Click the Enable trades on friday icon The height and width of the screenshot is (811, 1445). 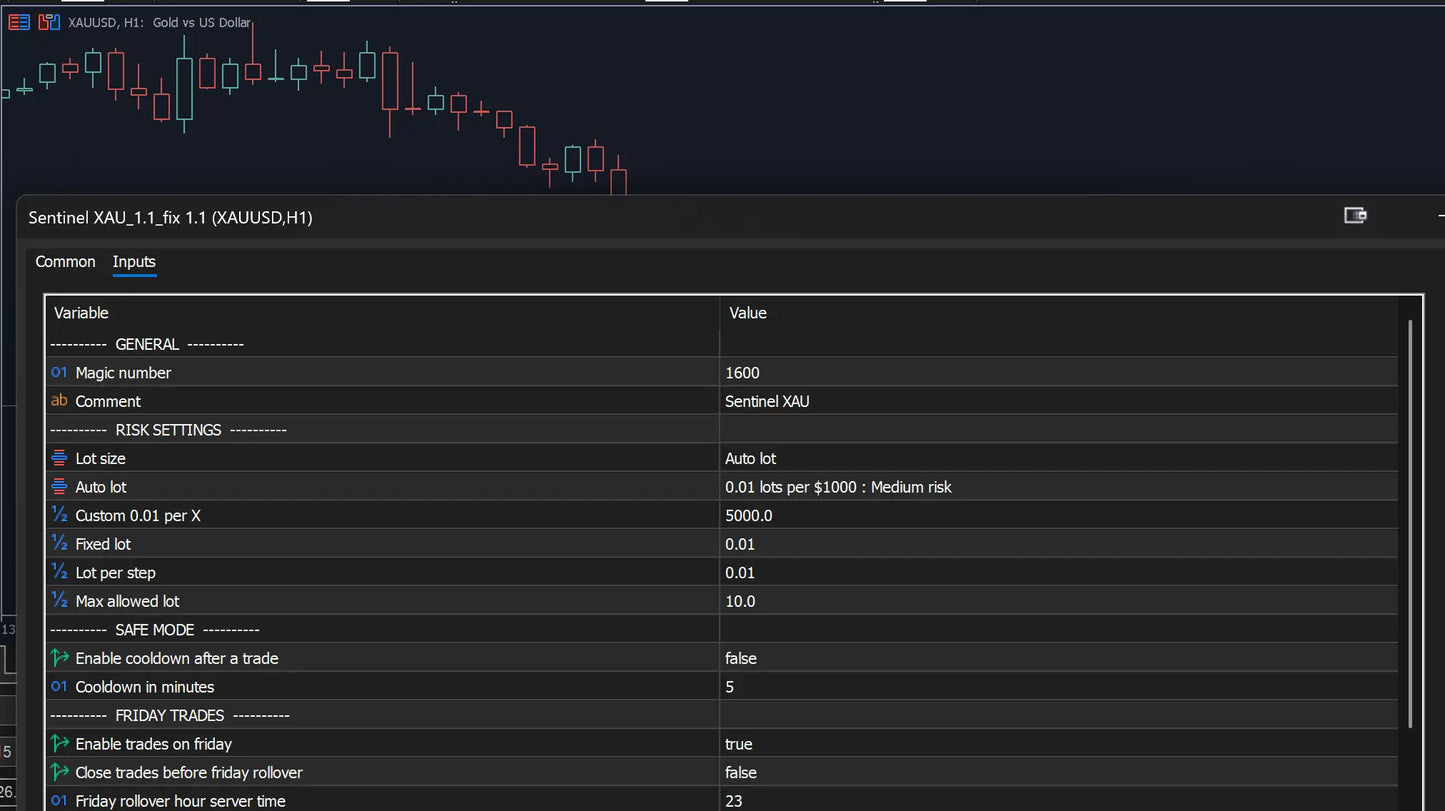59,744
